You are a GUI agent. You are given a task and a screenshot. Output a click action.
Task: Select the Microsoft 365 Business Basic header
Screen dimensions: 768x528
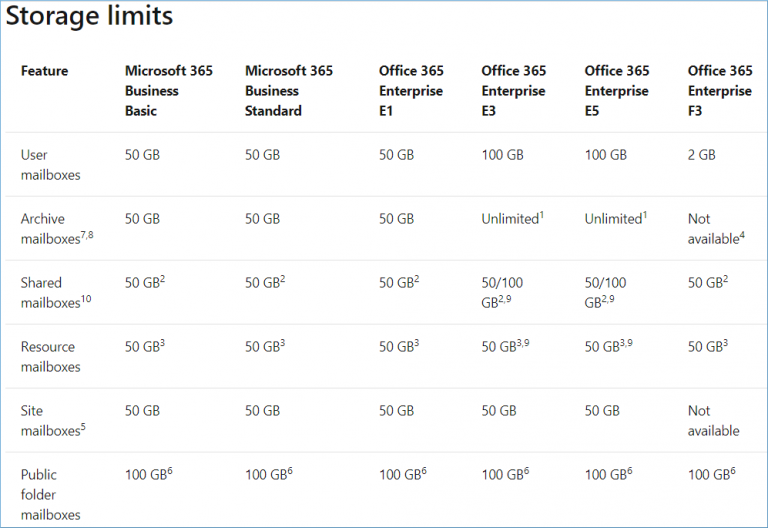[x=166, y=91]
